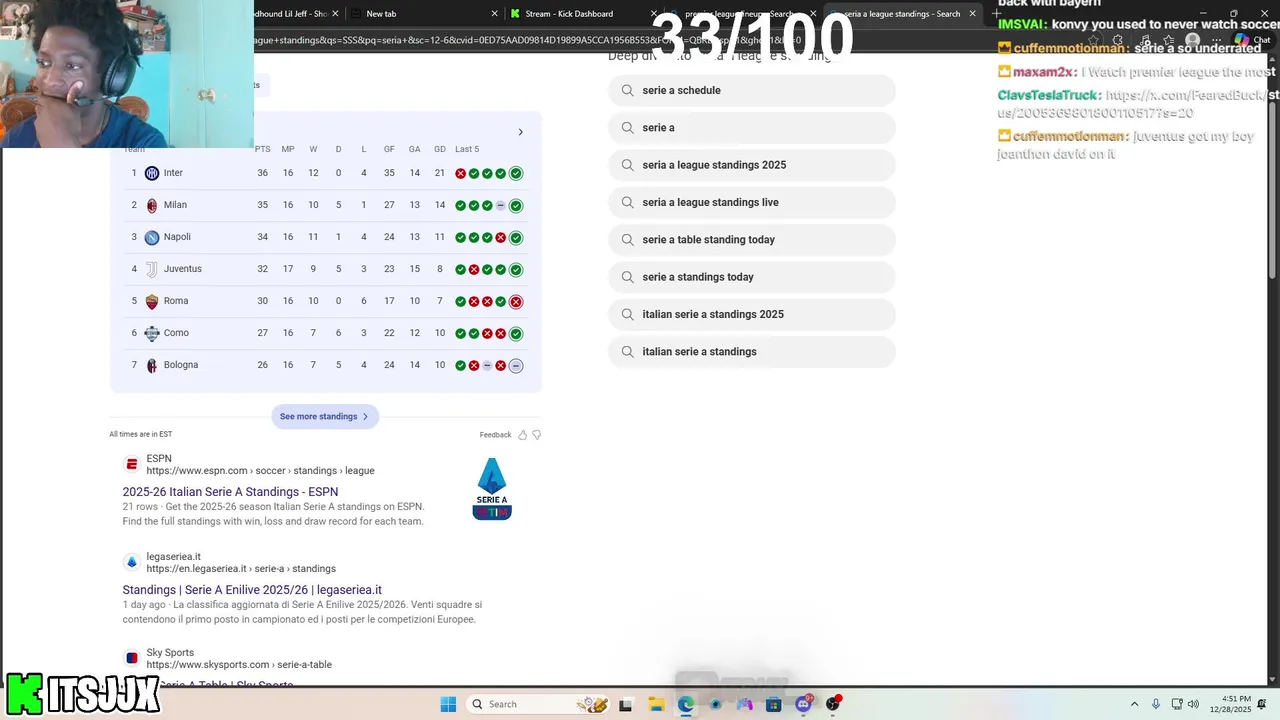Pick 'italian serie a standings 2025' suggestion

click(x=752, y=314)
